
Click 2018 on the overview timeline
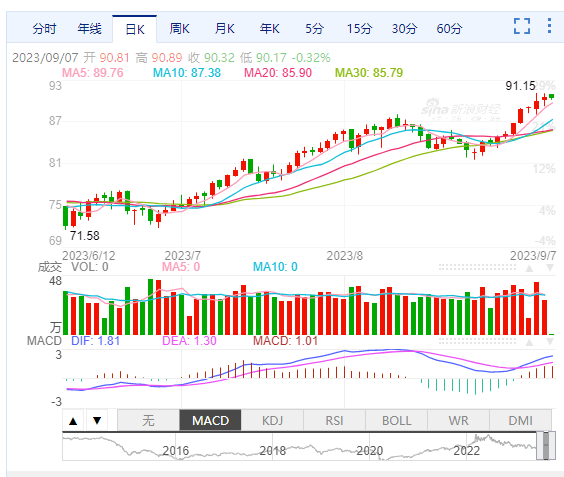[273, 450]
